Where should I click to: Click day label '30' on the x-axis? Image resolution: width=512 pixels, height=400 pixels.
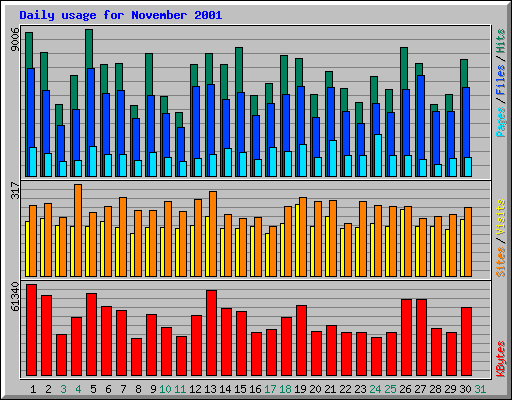pyautogui.click(x=465, y=389)
